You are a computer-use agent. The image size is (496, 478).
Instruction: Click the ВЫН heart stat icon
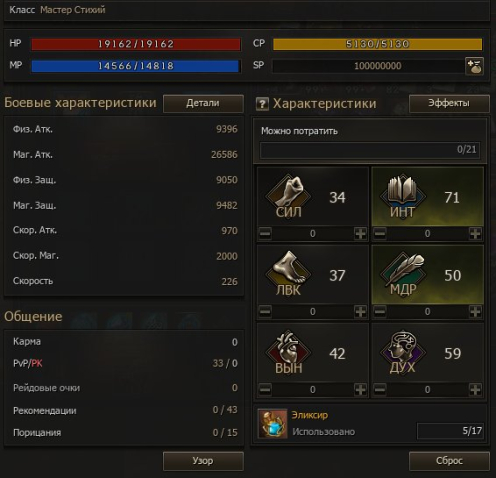289,352
